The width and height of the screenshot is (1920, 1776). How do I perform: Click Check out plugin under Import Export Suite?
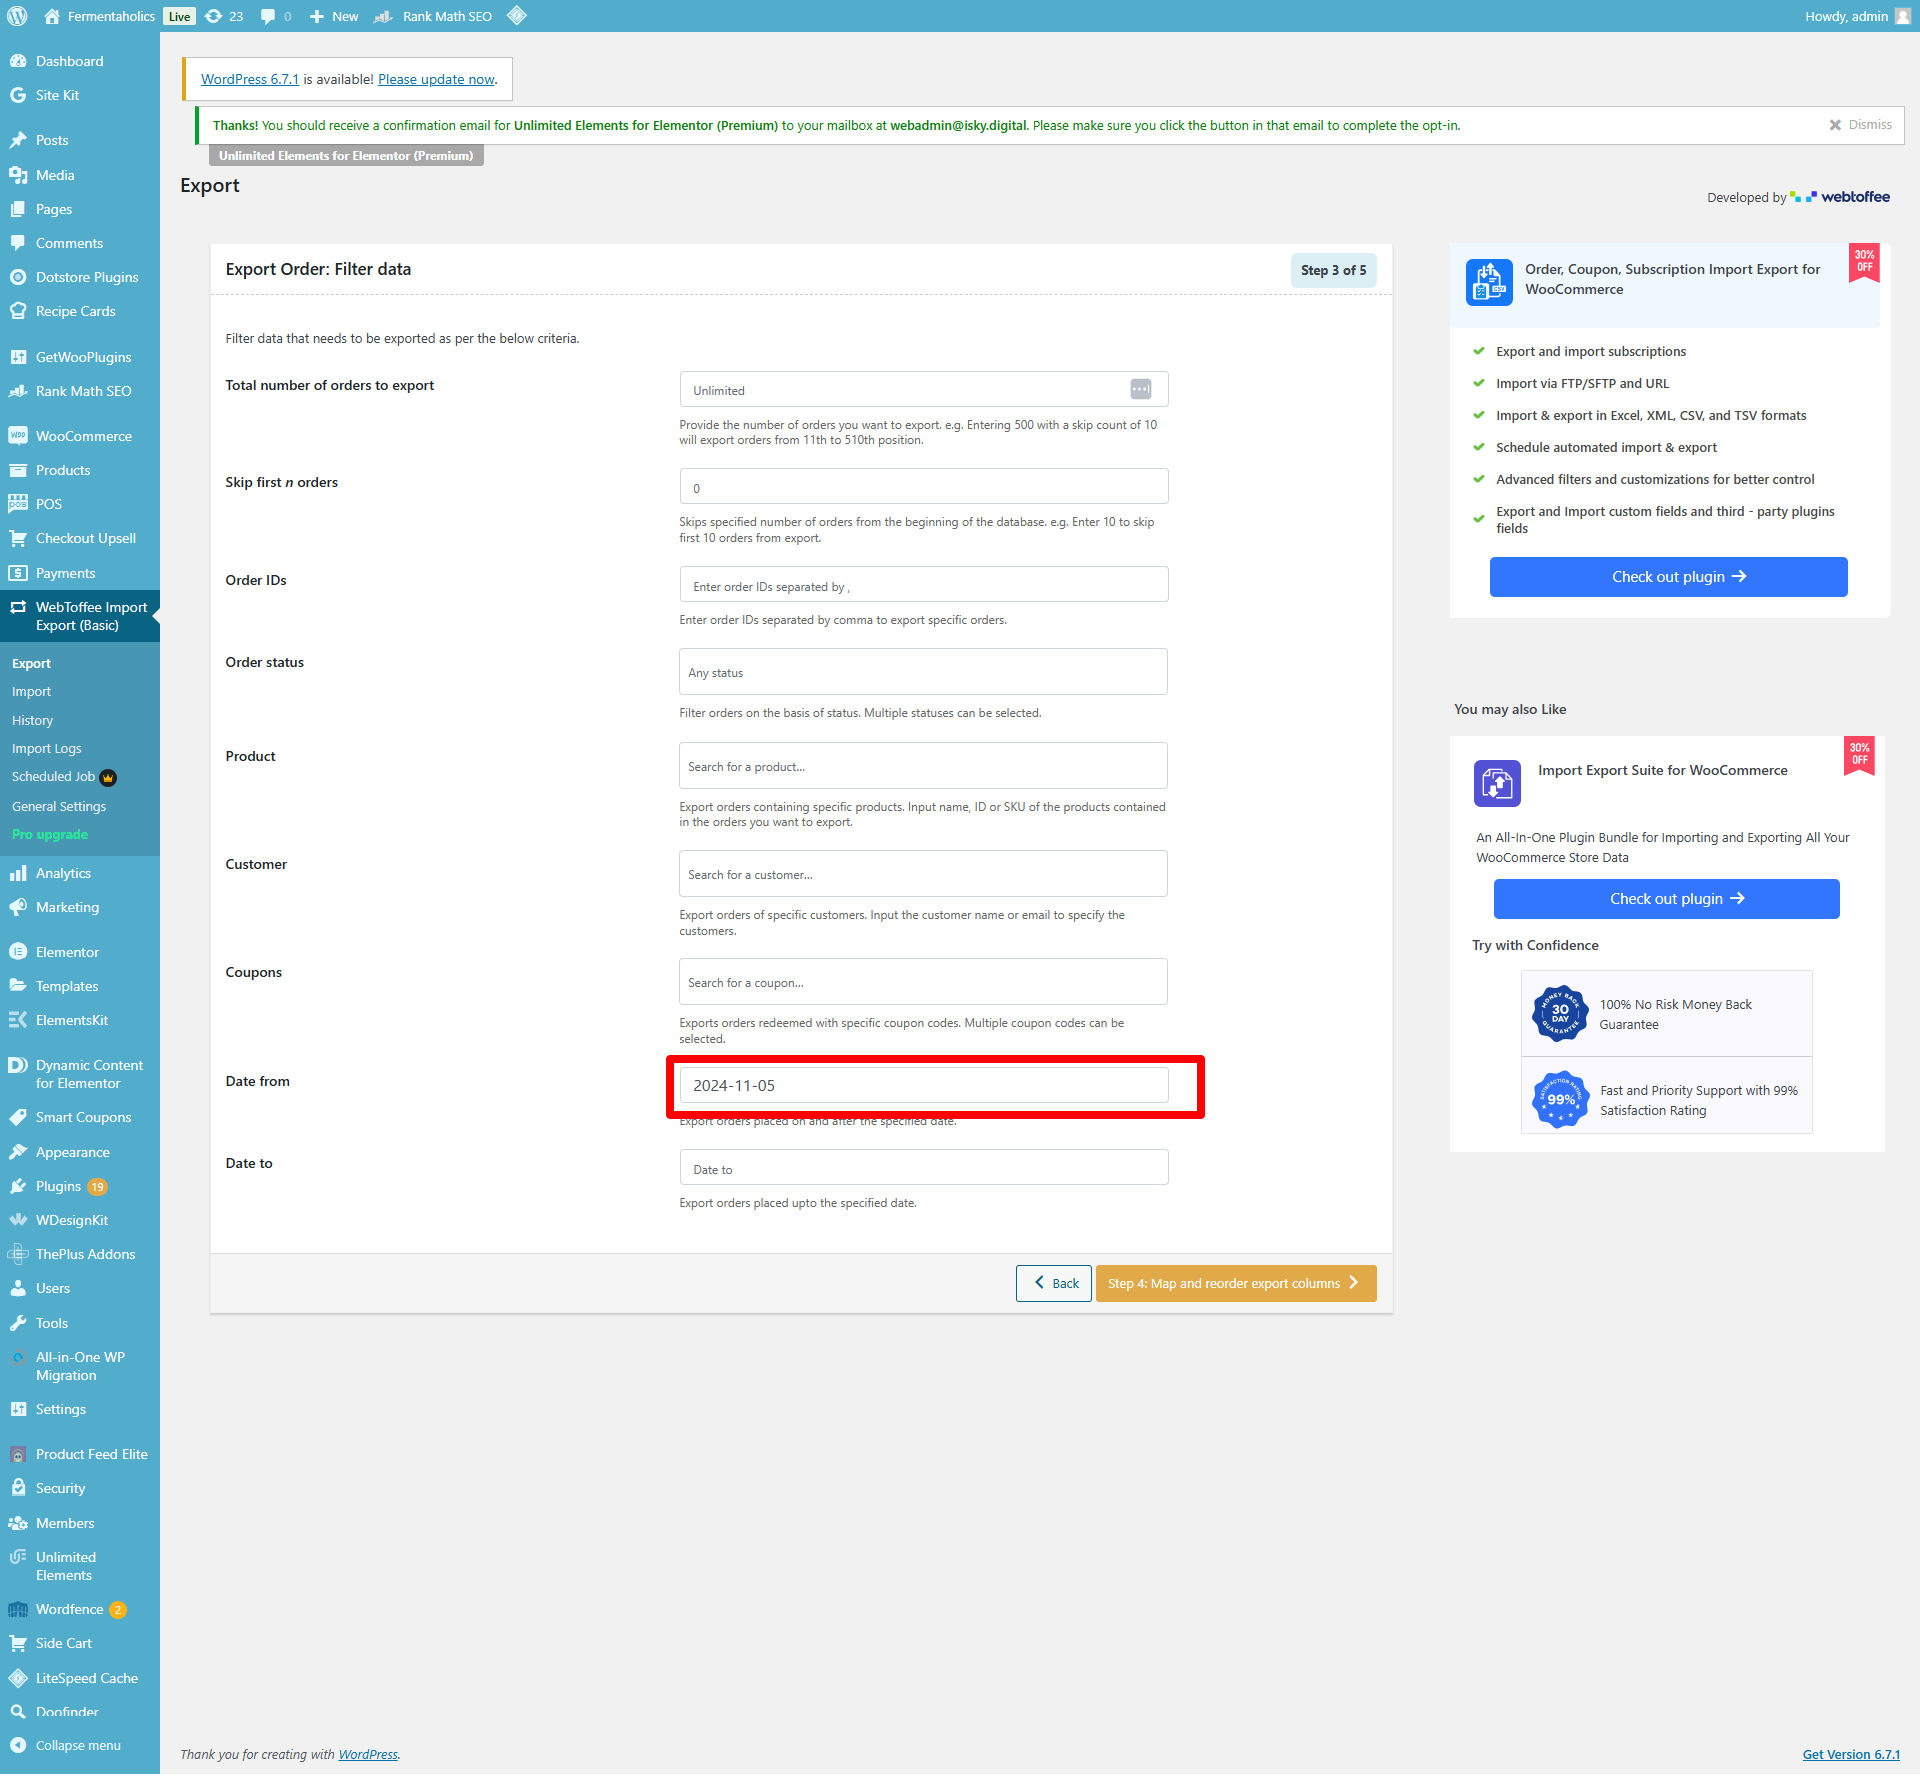1666,899
